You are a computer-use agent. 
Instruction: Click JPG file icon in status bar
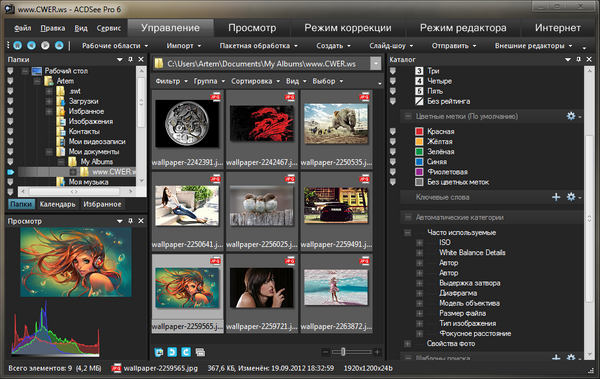tap(116, 368)
